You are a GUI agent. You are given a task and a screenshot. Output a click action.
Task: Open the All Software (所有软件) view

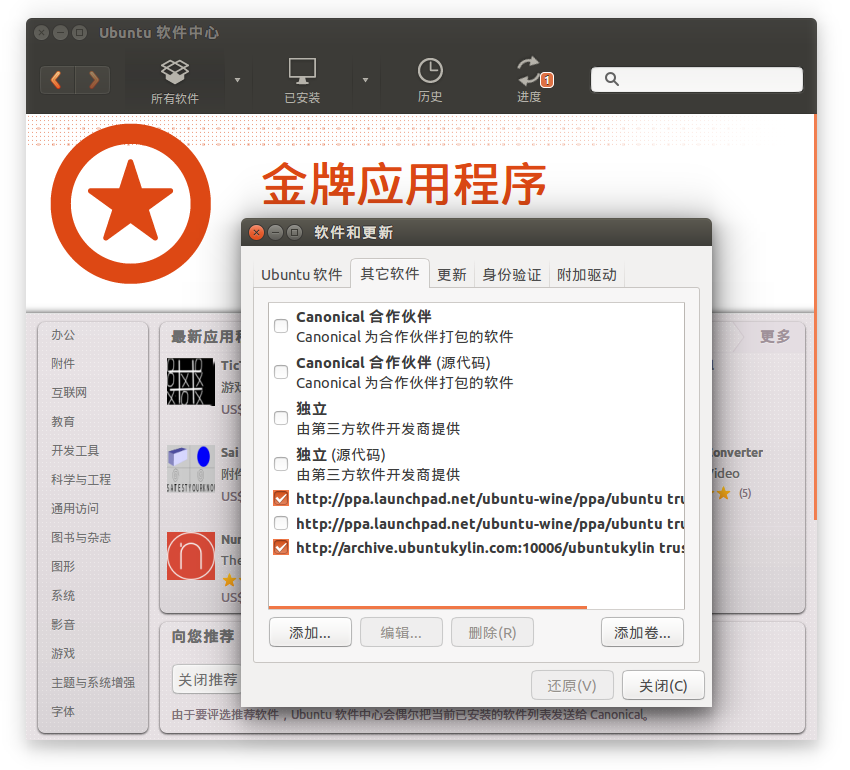pos(175,81)
